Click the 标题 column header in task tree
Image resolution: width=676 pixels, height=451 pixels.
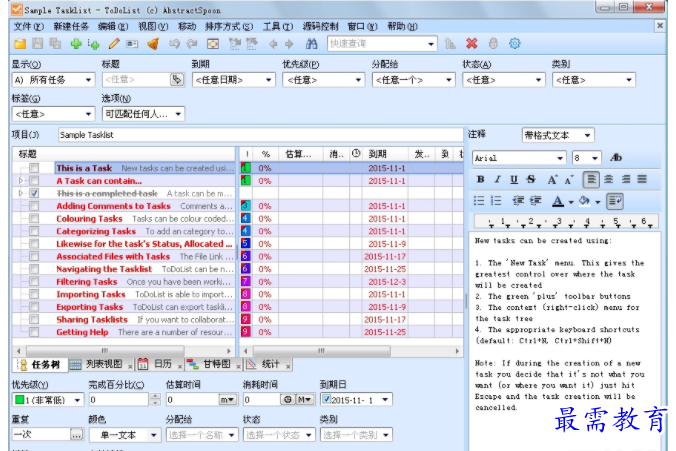pyautogui.click(x=124, y=154)
